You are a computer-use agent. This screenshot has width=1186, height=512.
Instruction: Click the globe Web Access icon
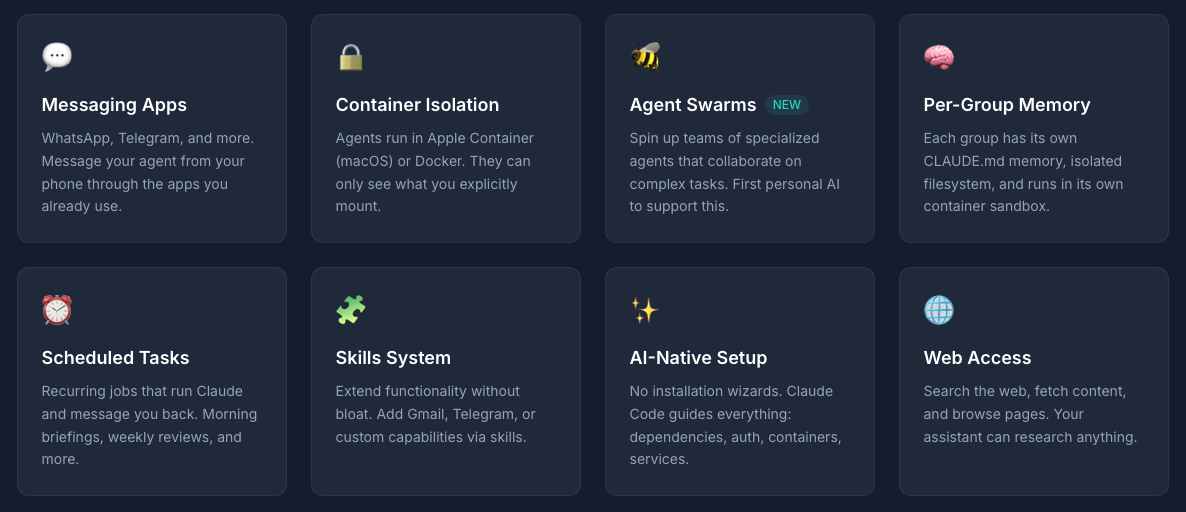pos(938,310)
